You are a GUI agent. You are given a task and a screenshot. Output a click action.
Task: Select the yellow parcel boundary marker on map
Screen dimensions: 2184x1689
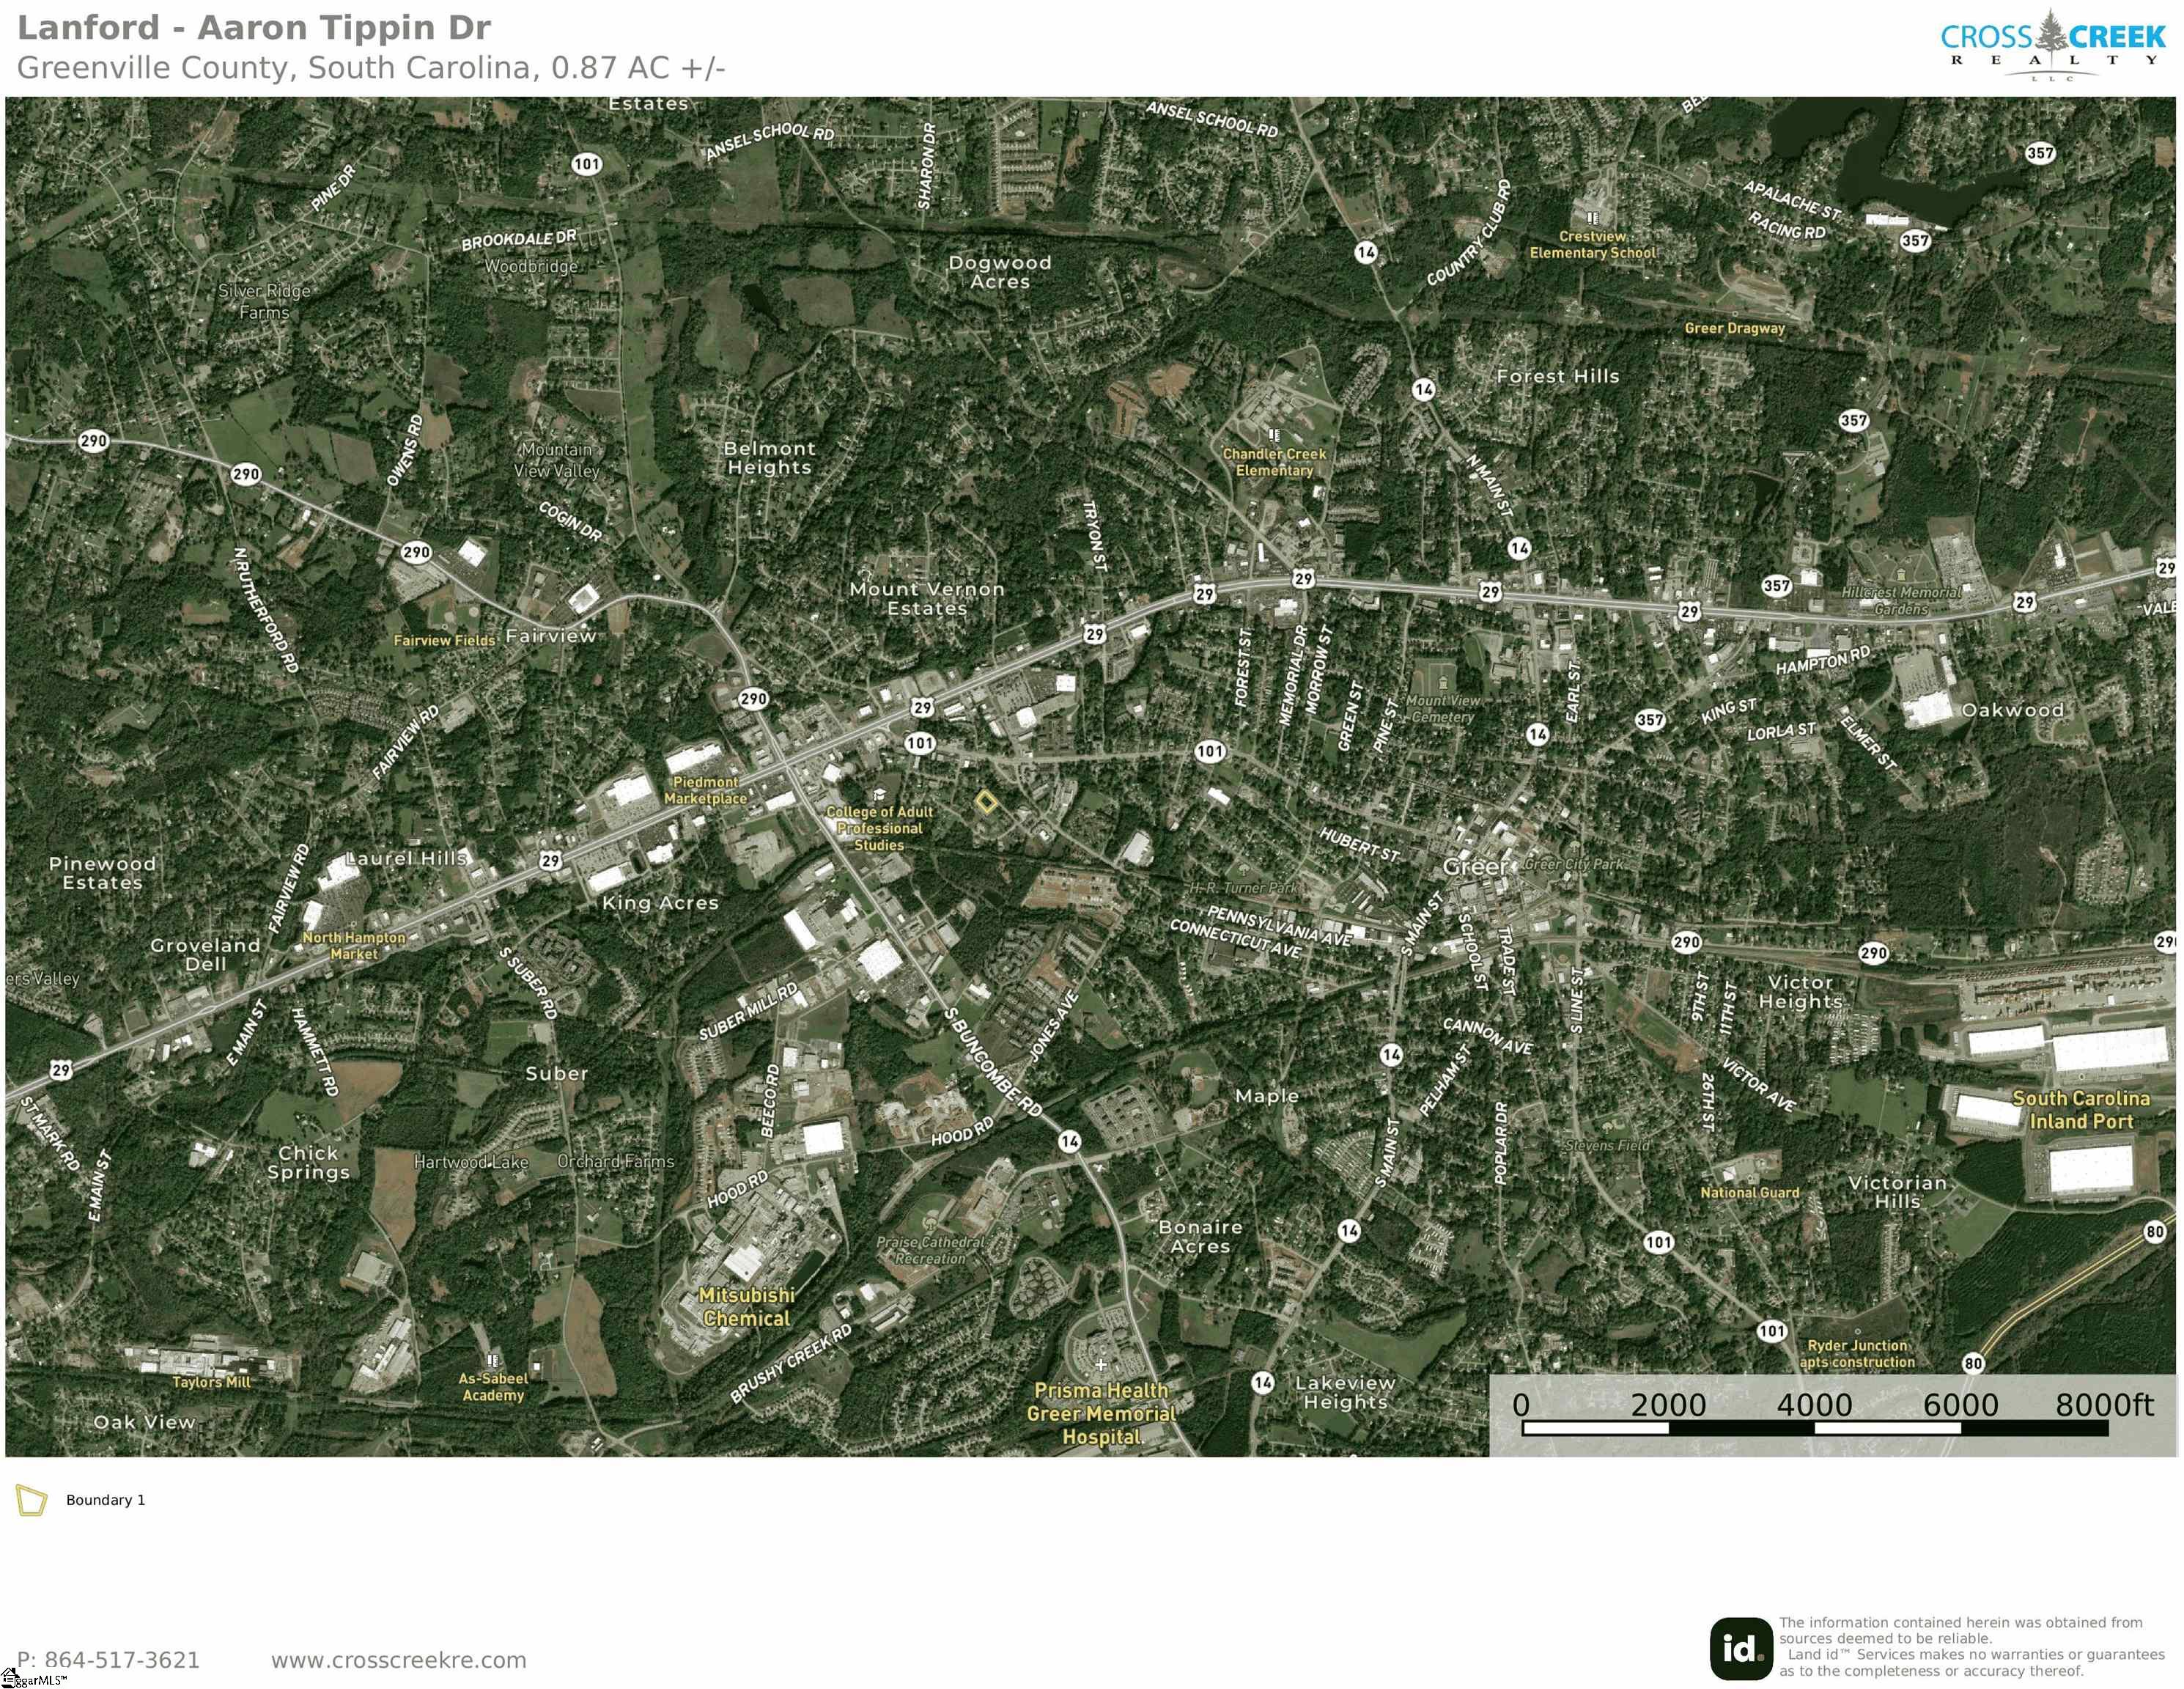pos(986,802)
